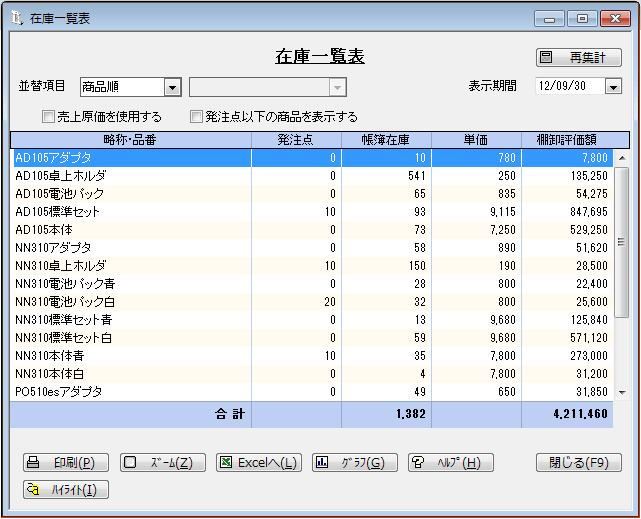Viewport: 641px width, 519px height.
Task: Select the NN310アダプタ row
Action: coord(313,248)
